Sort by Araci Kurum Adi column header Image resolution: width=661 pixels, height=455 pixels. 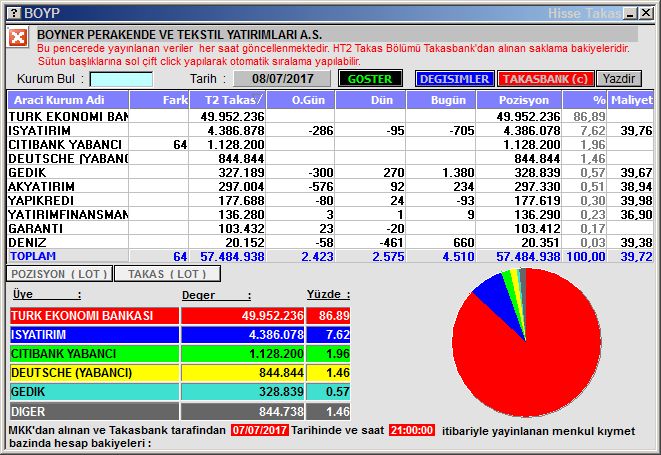(68, 100)
